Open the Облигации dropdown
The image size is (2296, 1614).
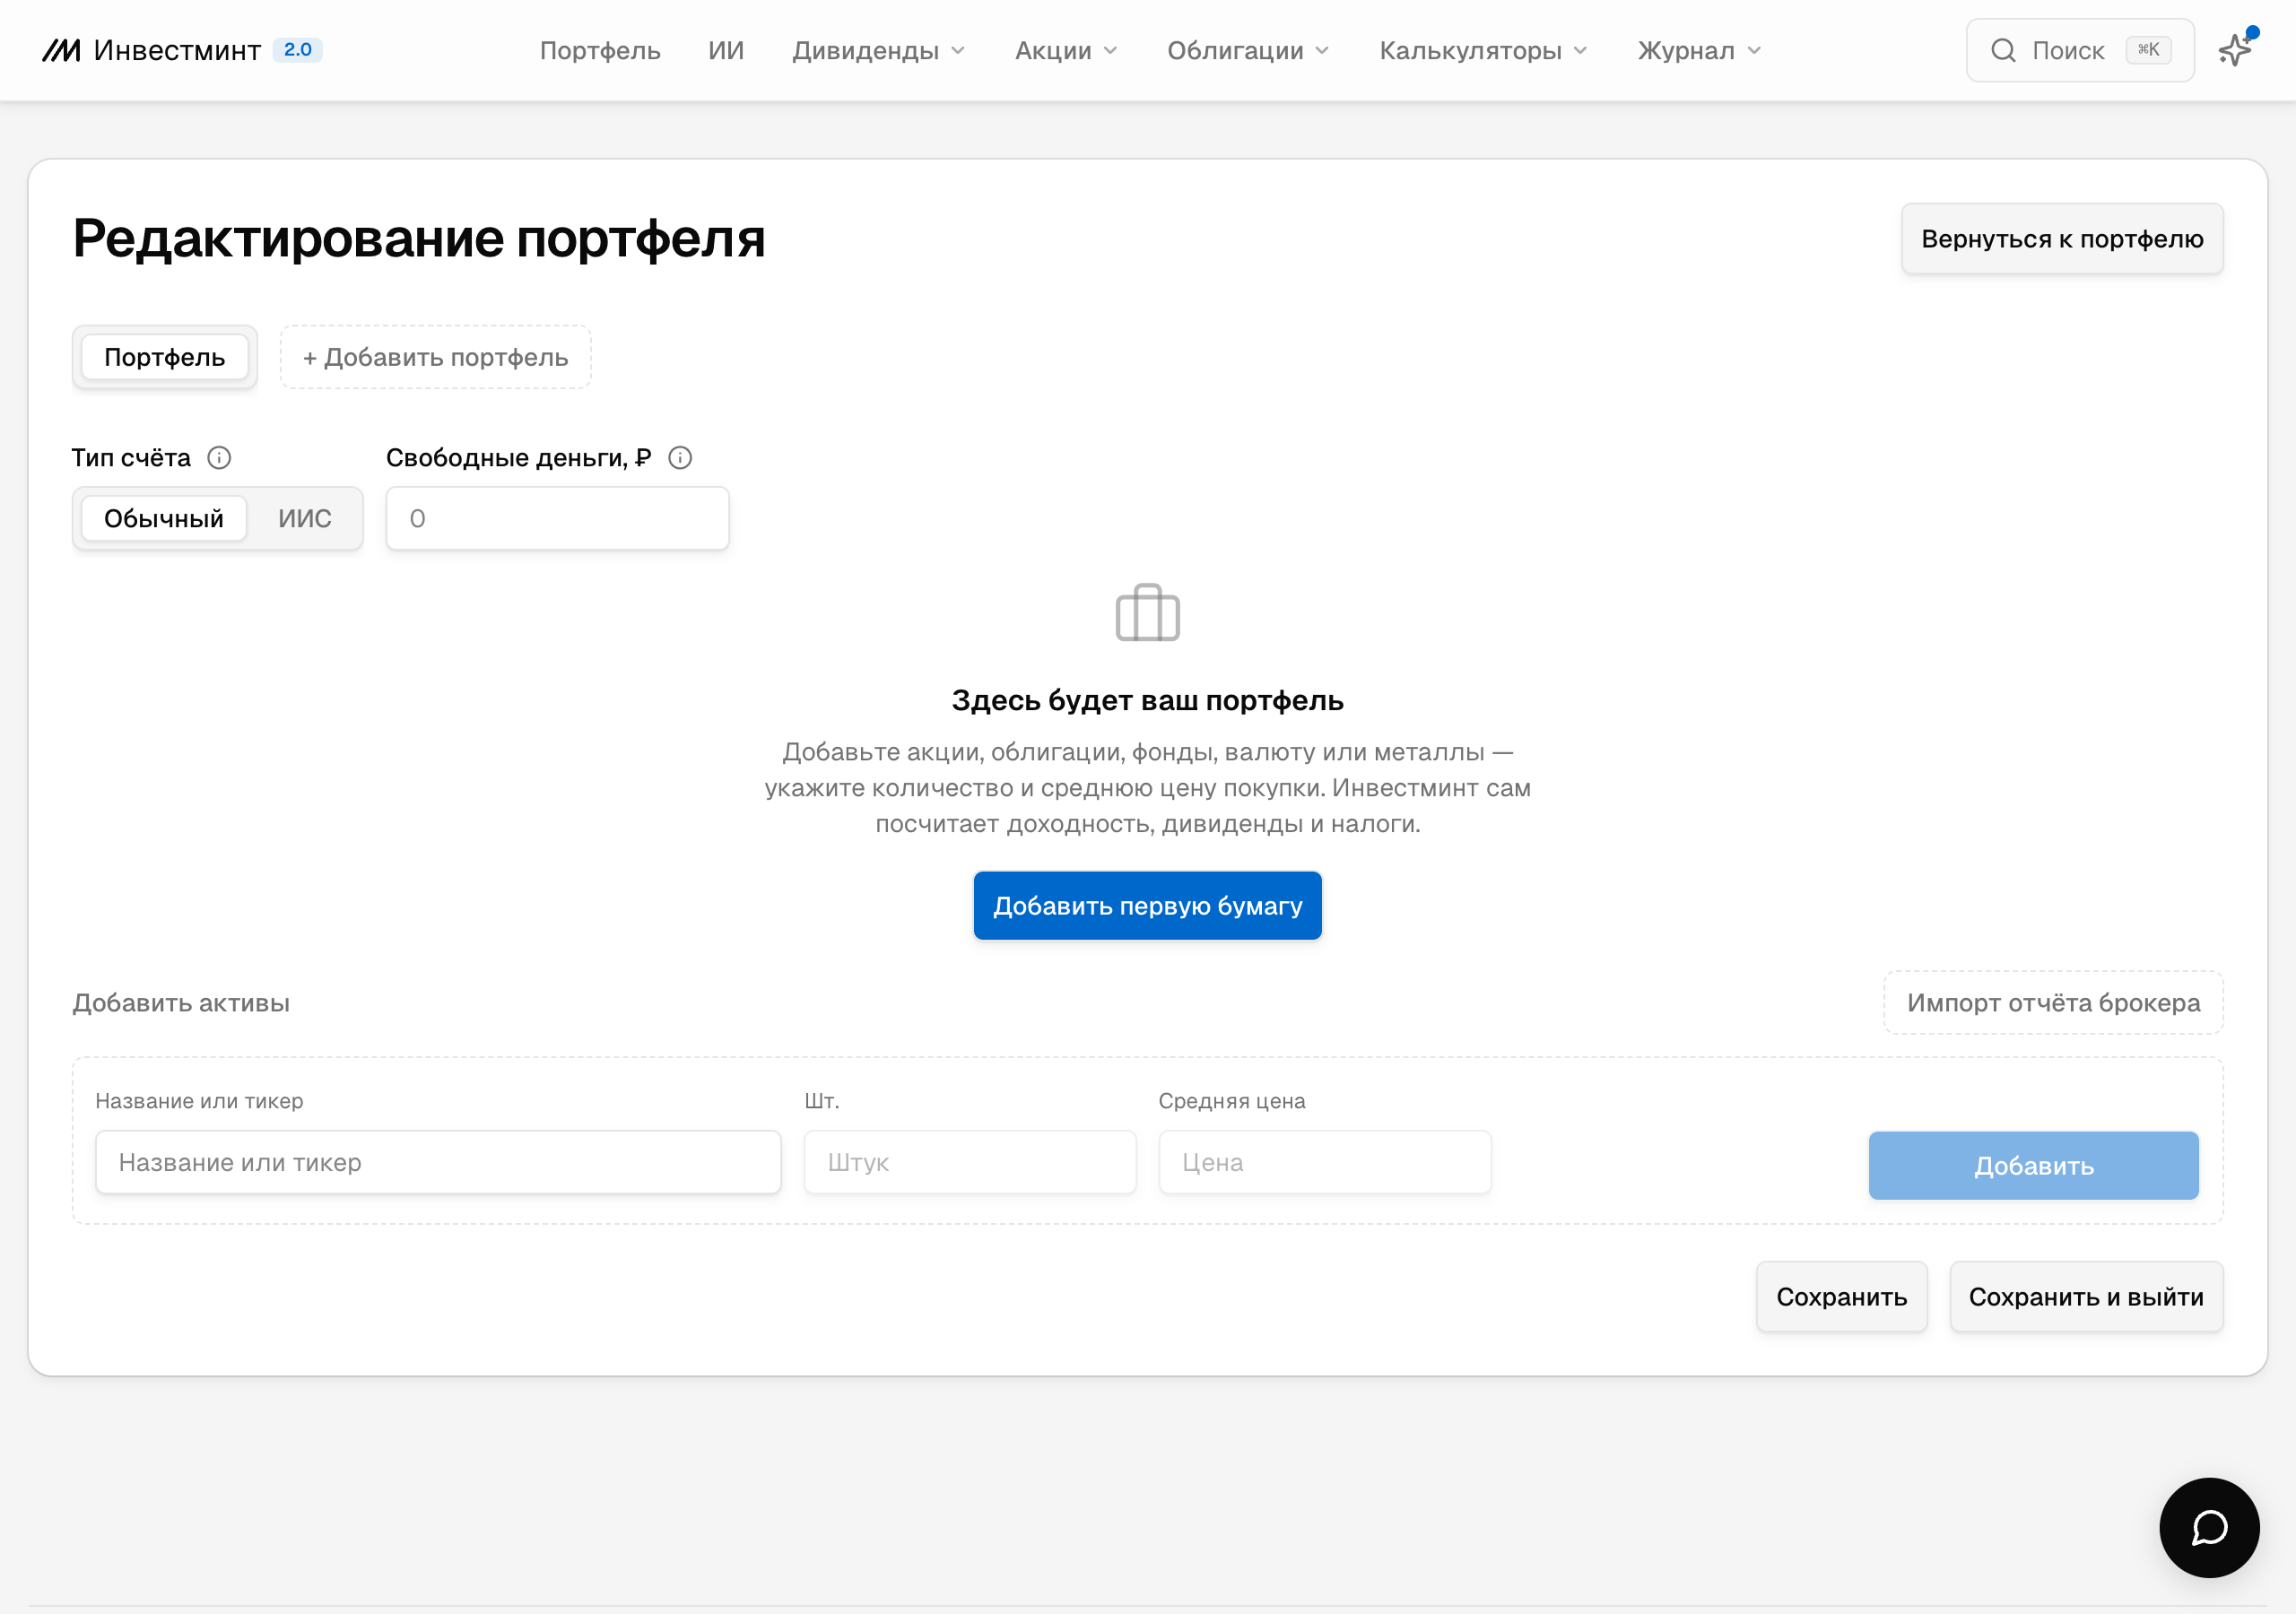(x=1248, y=50)
